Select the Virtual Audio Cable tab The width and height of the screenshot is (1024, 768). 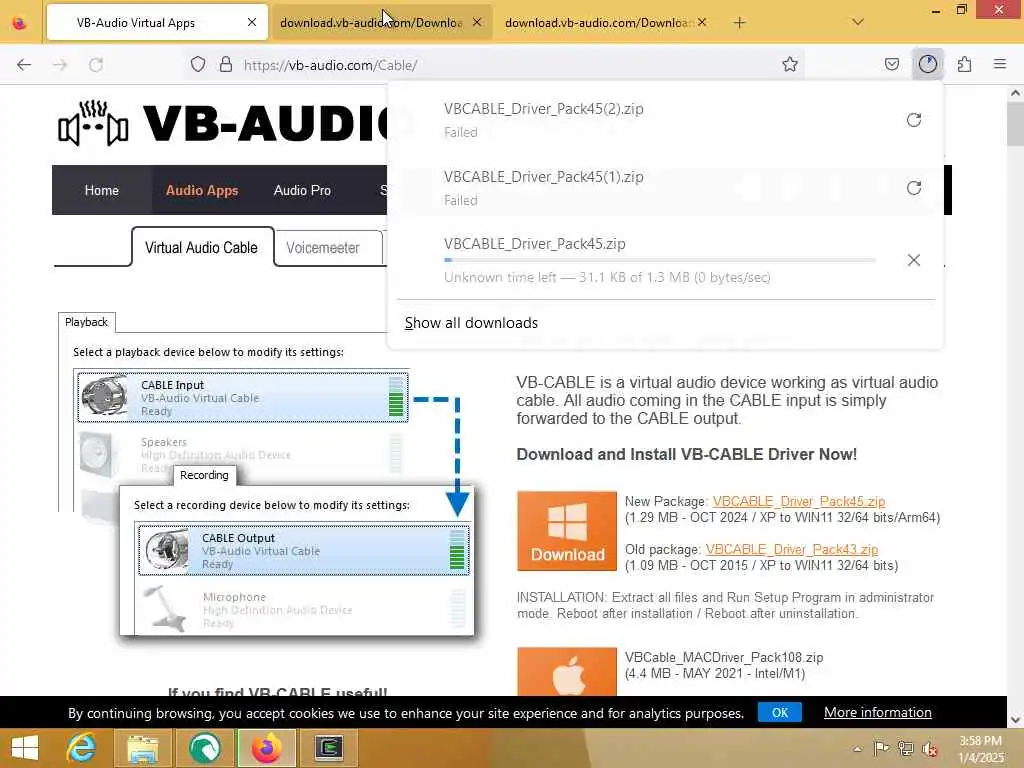coord(202,248)
